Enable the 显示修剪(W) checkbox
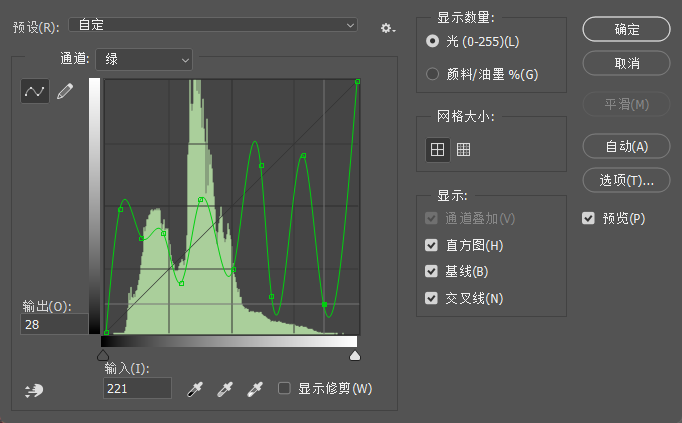Viewport: 682px width, 423px height. coord(284,388)
